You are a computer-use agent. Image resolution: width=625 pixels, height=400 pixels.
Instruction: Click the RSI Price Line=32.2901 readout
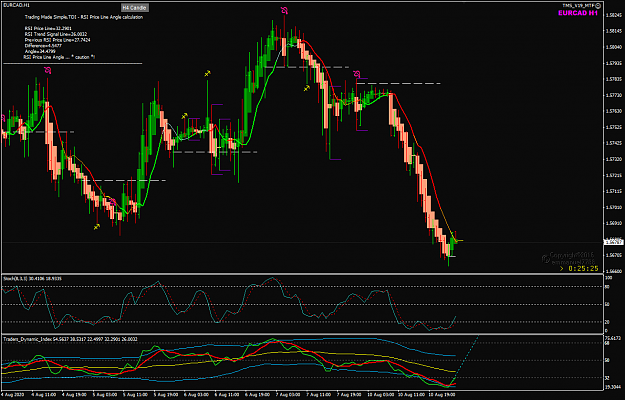click(x=48, y=29)
